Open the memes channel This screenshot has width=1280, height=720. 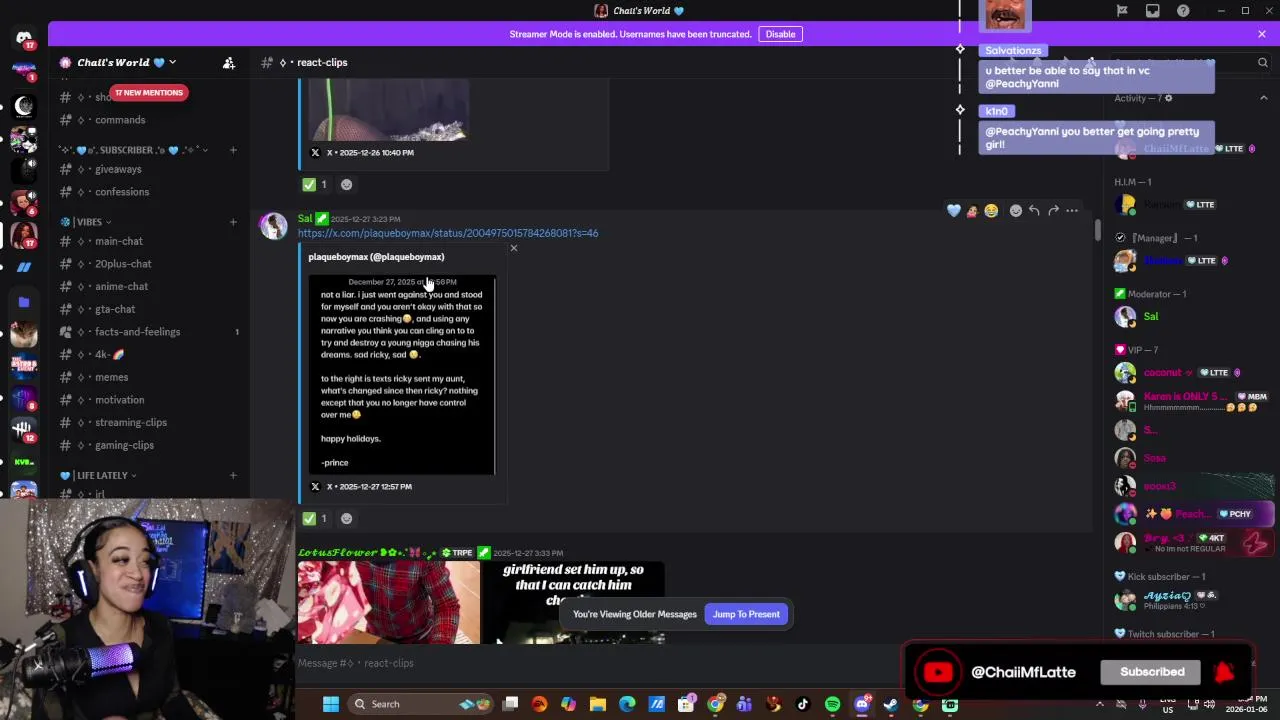click(x=150, y=377)
